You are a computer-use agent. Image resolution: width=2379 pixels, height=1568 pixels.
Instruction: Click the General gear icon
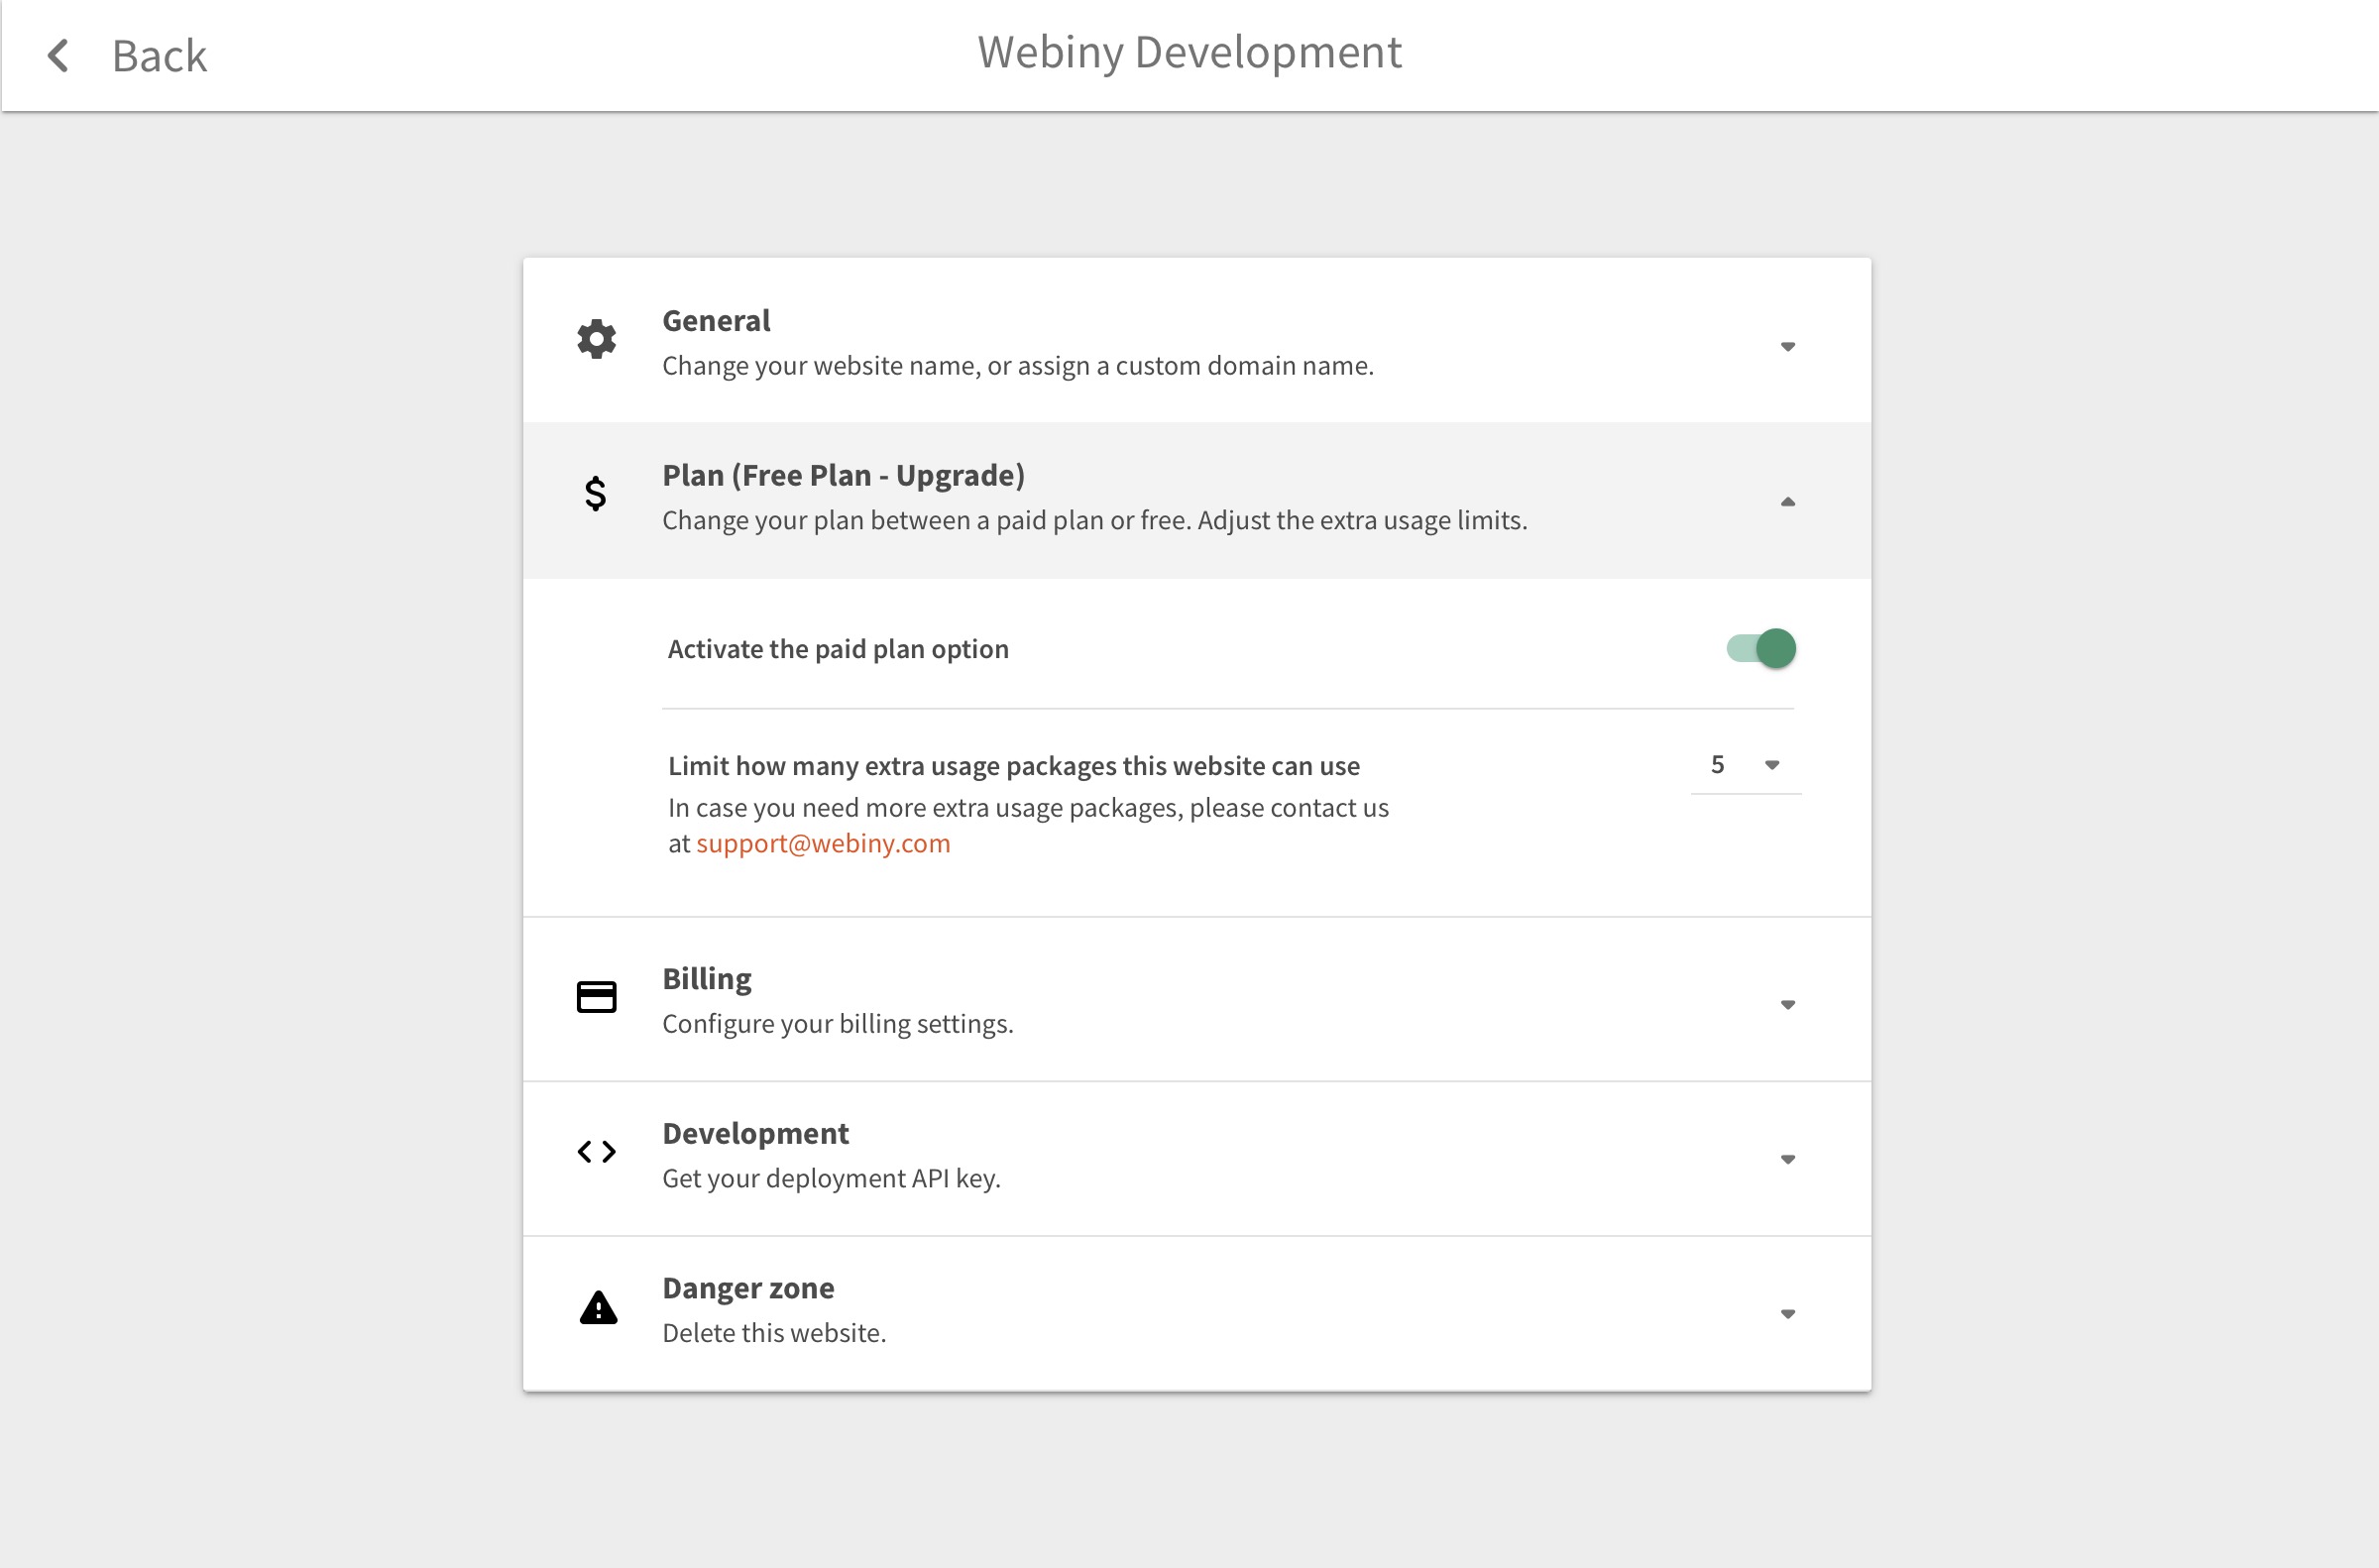click(x=597, y=340)
